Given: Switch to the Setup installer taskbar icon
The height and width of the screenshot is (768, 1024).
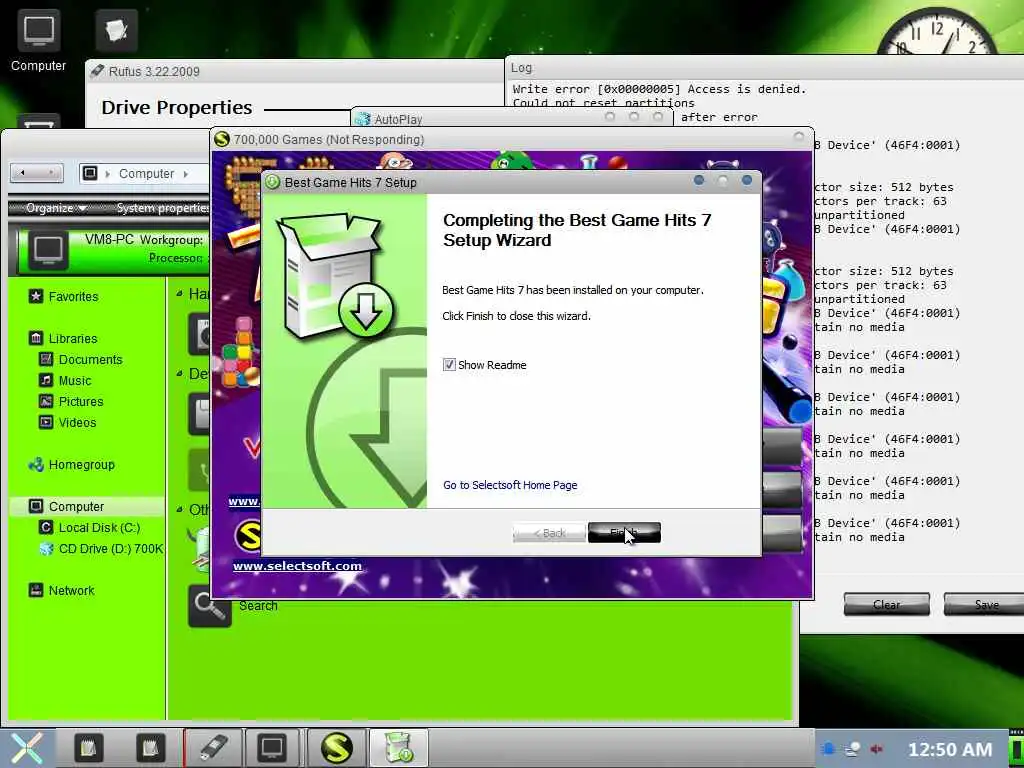Looking at the screenshot, I should pos(399,748).
